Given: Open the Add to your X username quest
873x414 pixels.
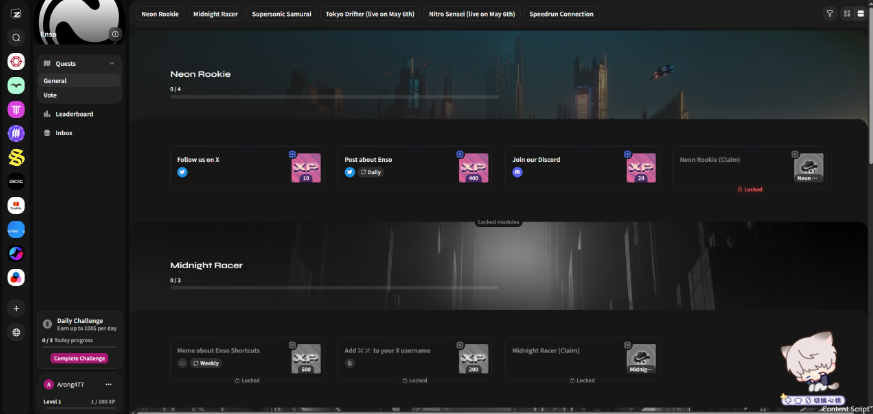Looking at the screenshot, I should (415, 359).
